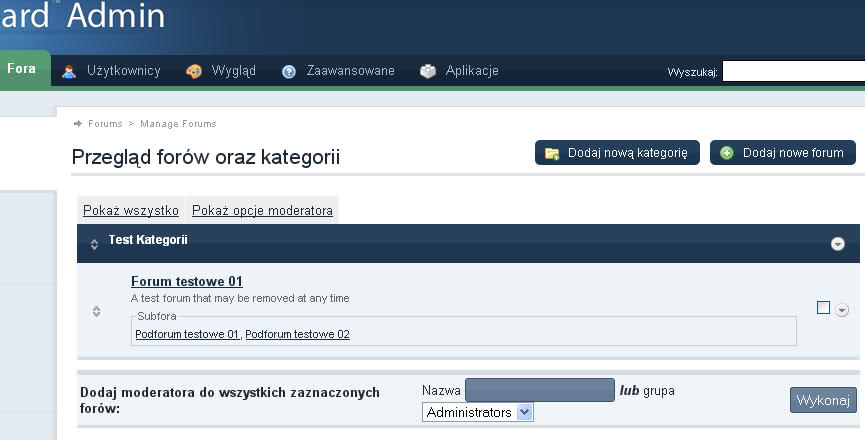Open the Forum testowe 01 link

(x=187, y=281)
